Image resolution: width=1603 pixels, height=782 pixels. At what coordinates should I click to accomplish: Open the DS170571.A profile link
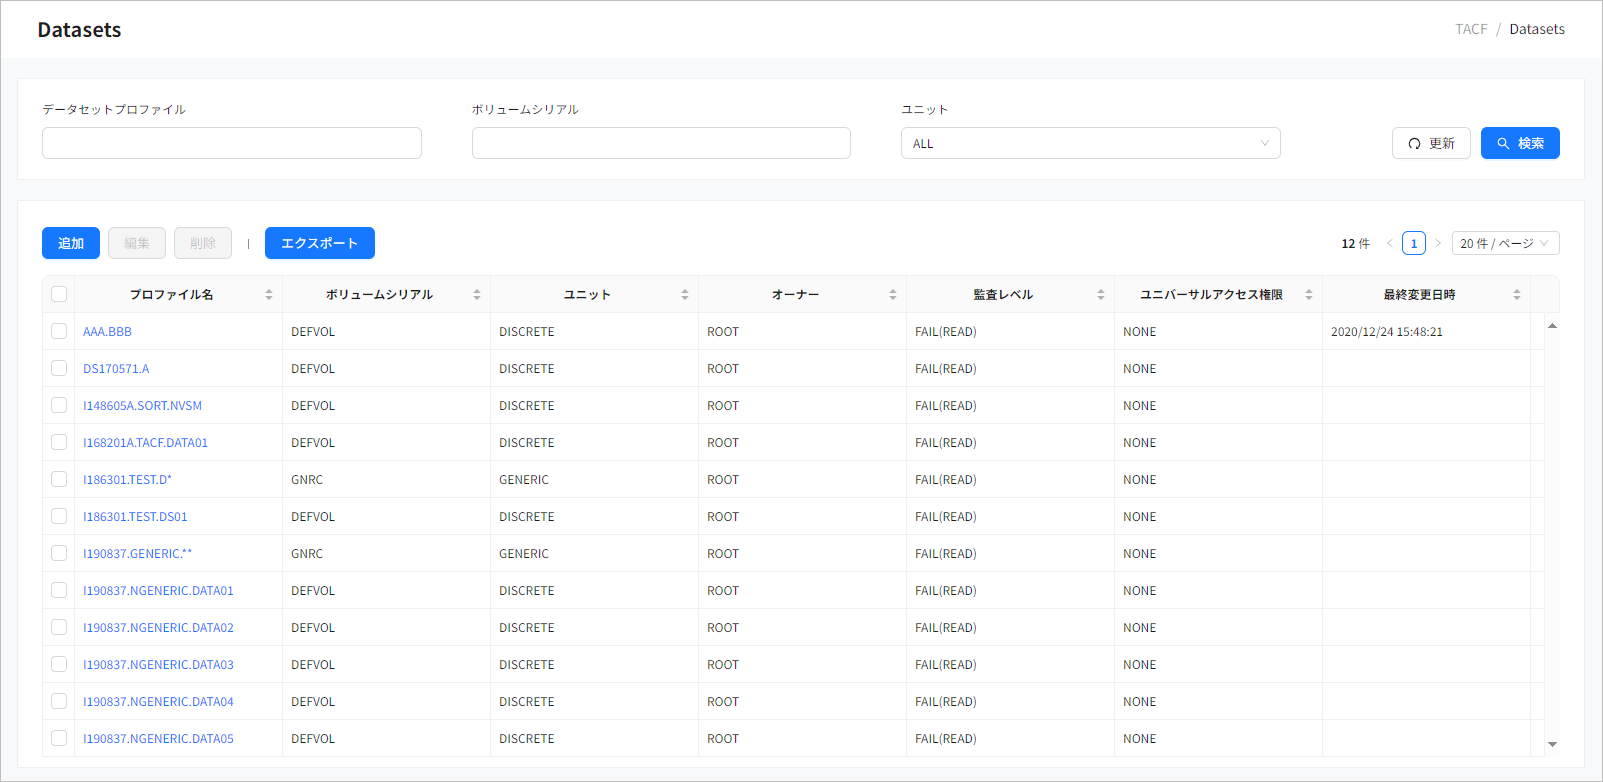pyautogui.click(x=116, y=369)
